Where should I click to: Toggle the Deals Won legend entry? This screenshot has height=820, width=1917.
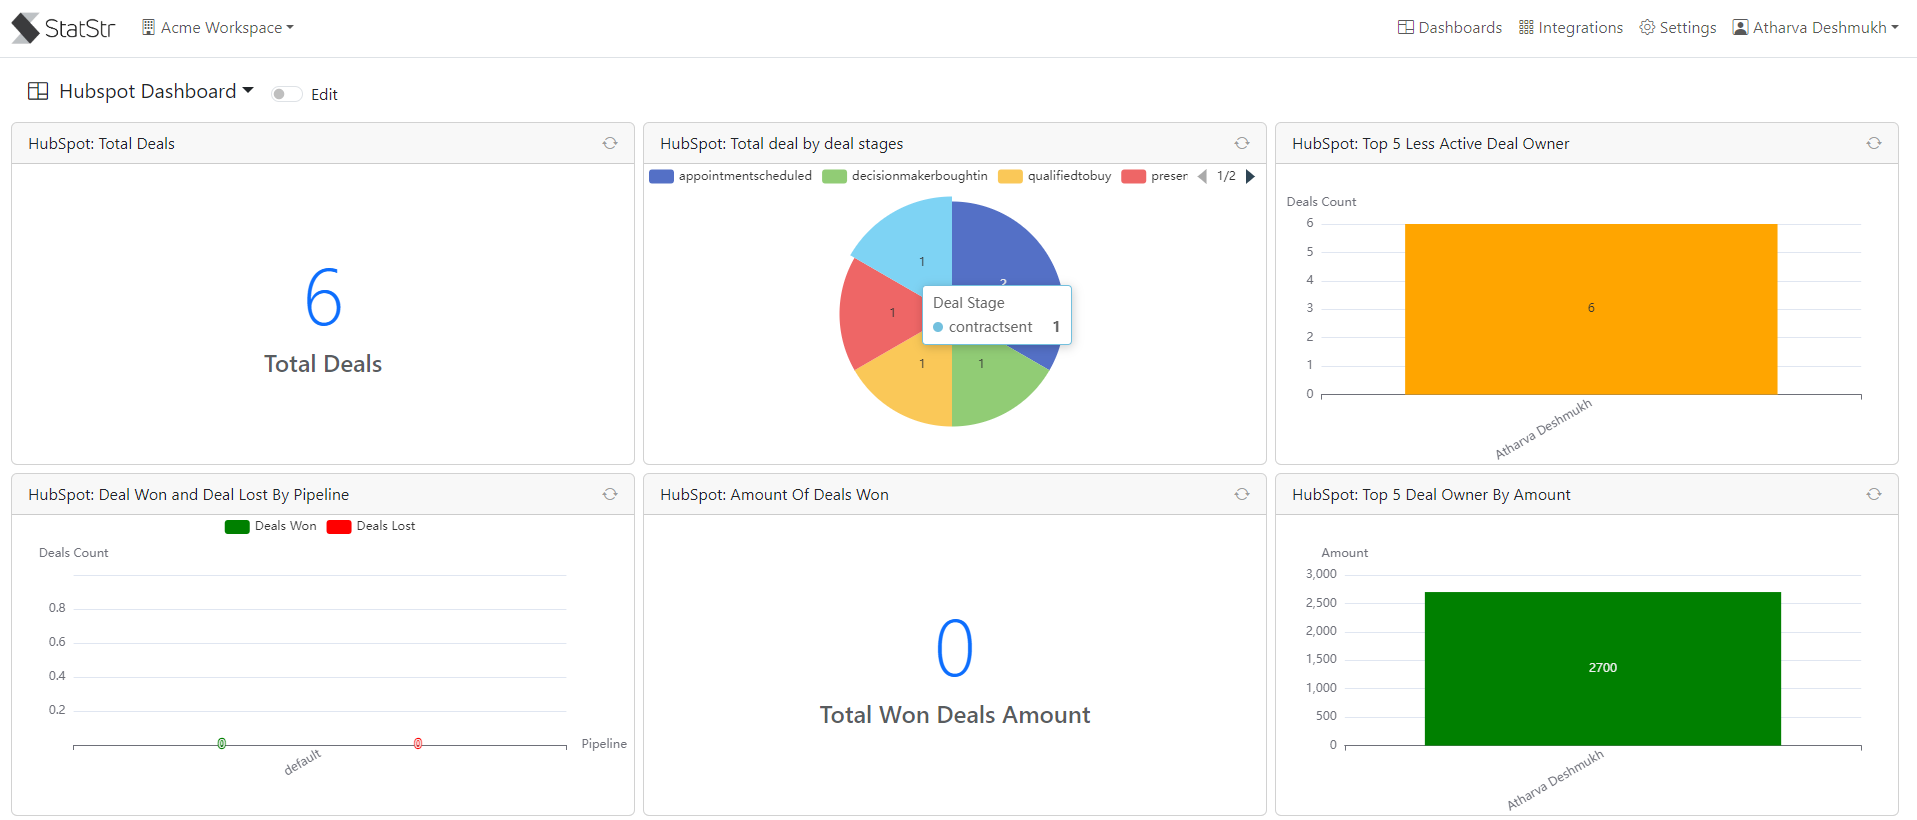coord(270,526)
